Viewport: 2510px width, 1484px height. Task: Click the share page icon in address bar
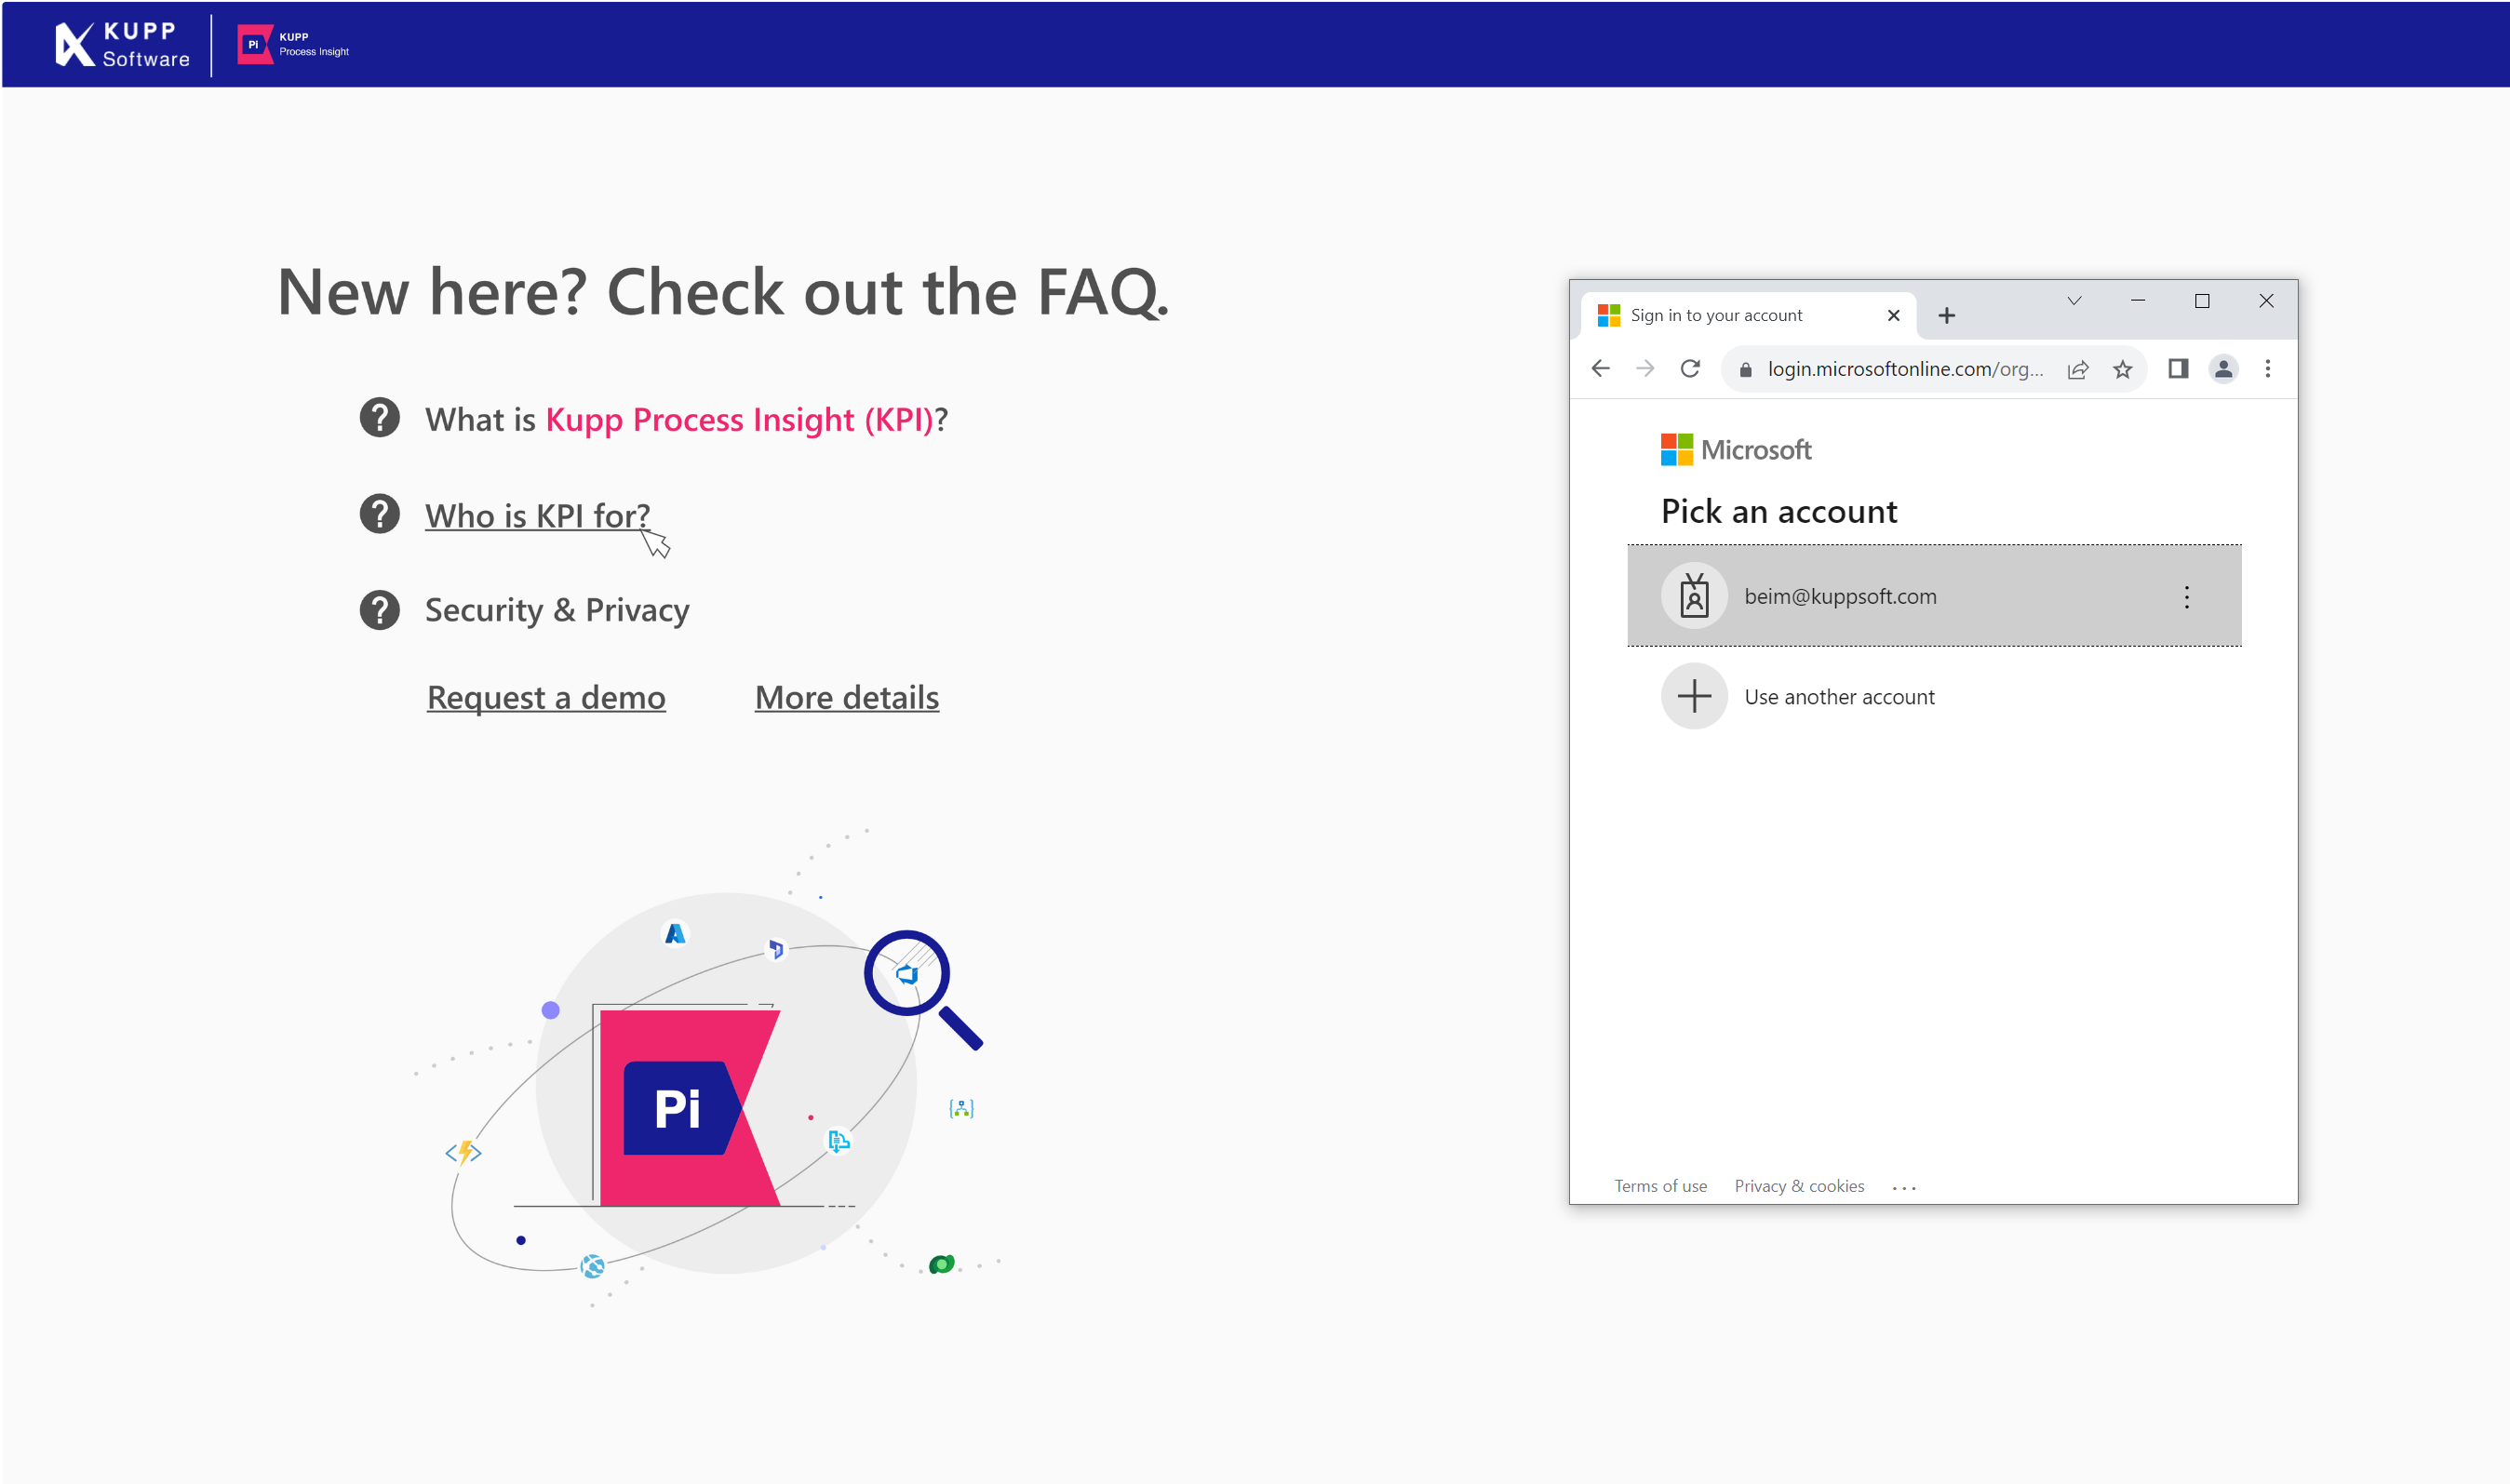pos(2078,370)
